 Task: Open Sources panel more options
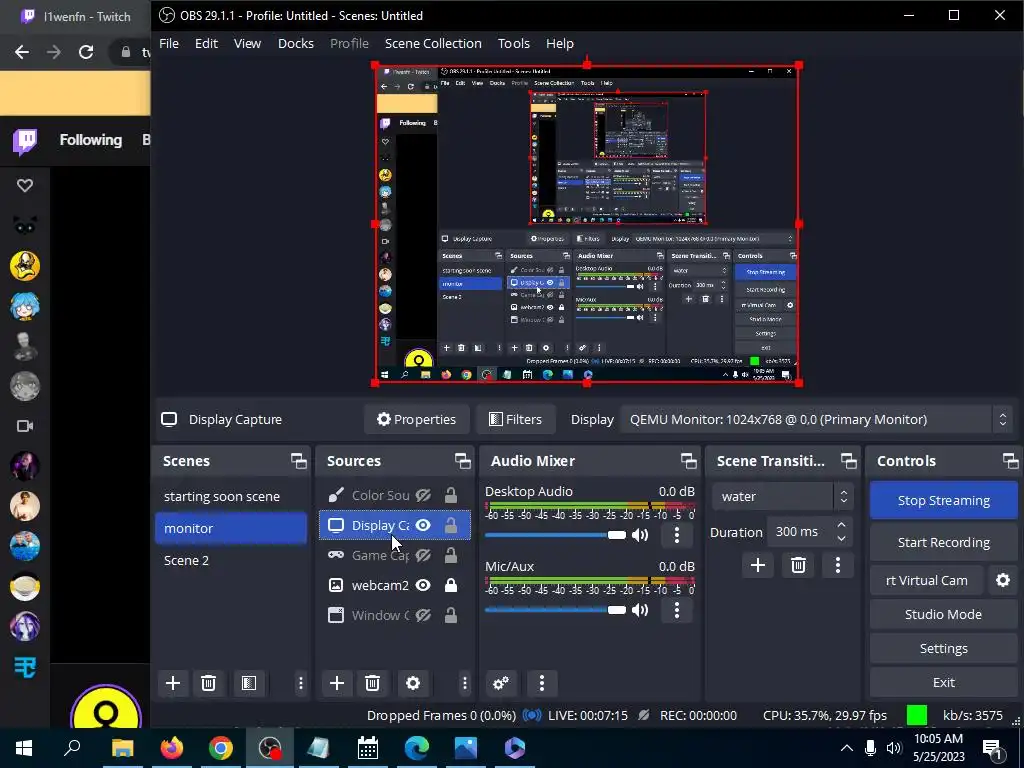[464, 683]
